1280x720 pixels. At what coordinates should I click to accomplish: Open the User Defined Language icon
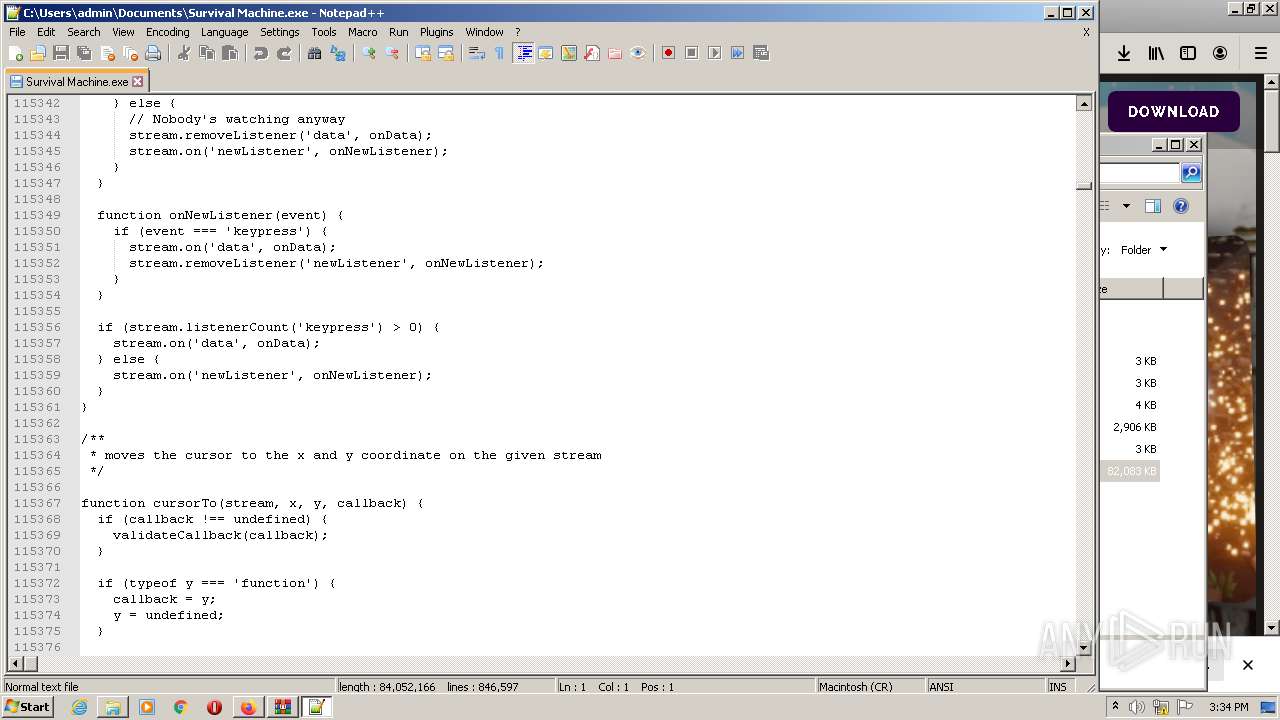[546, 53]
